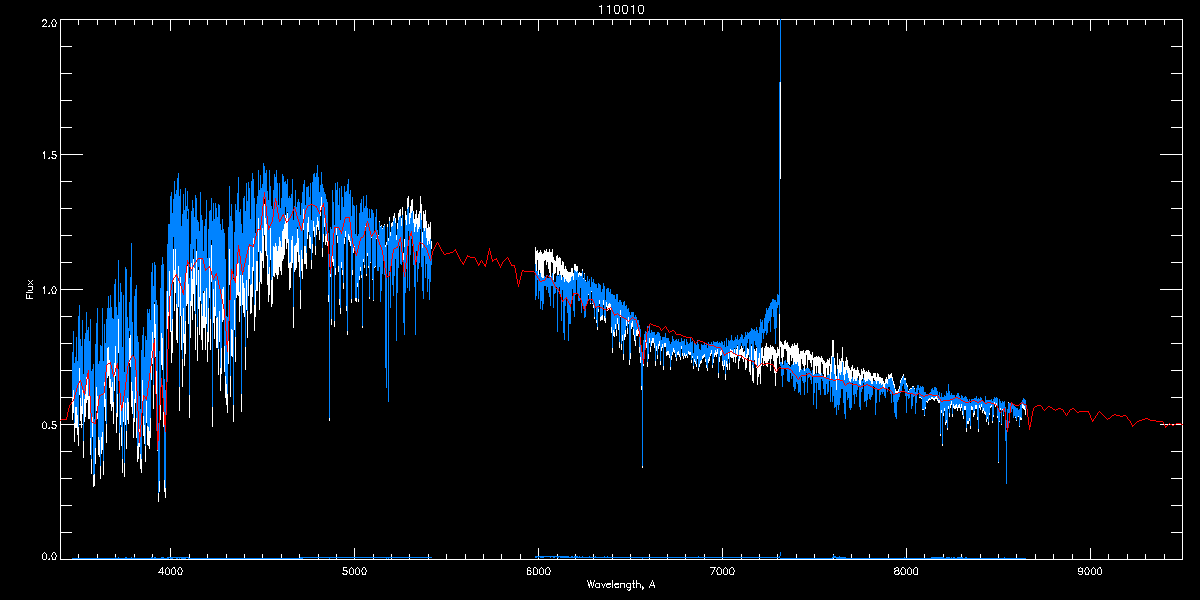
Task: Click the "Wavelength, A" x-axis label
Action: click(x=621, y=584)
